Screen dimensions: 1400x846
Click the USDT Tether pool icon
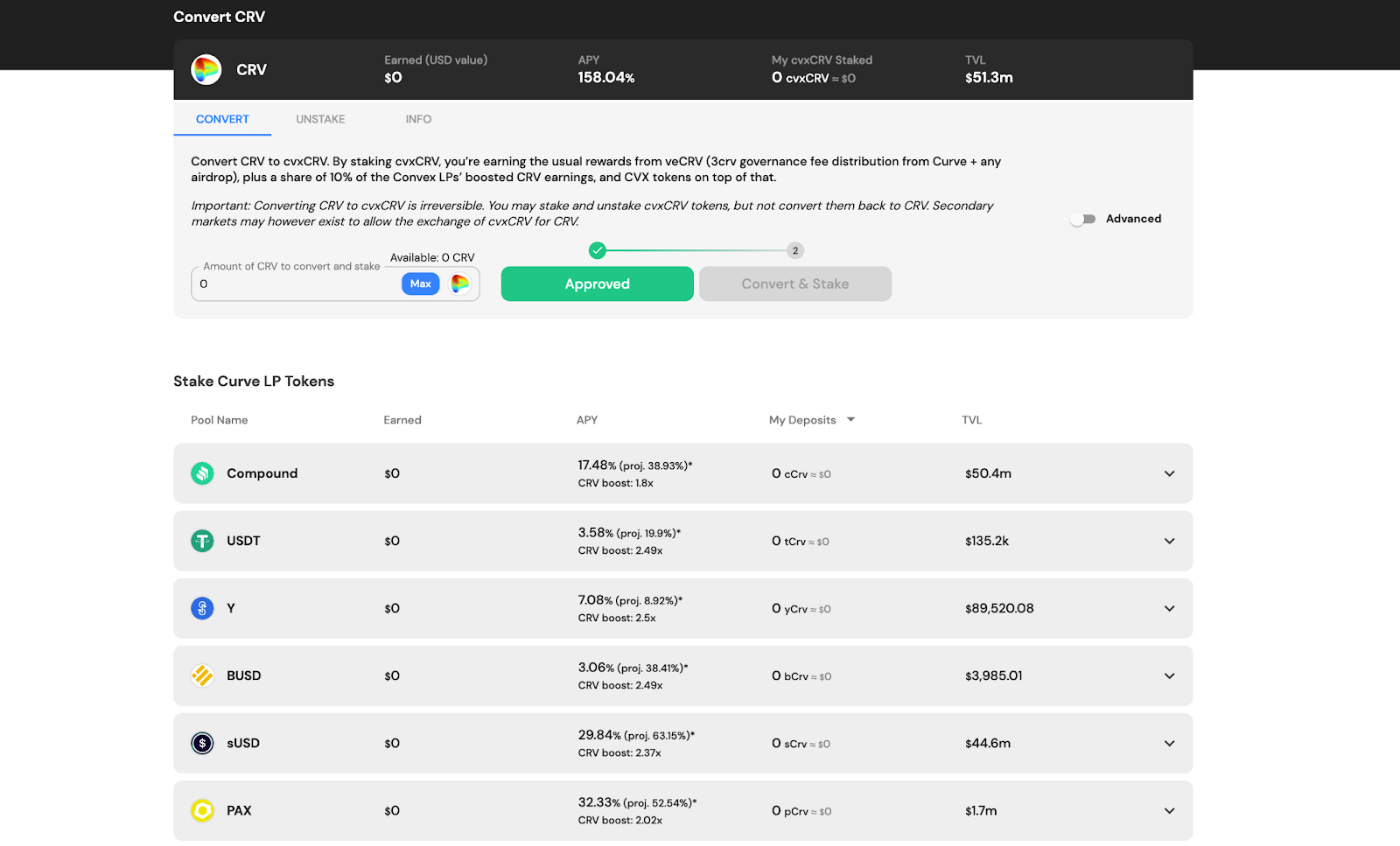[203, 541]
